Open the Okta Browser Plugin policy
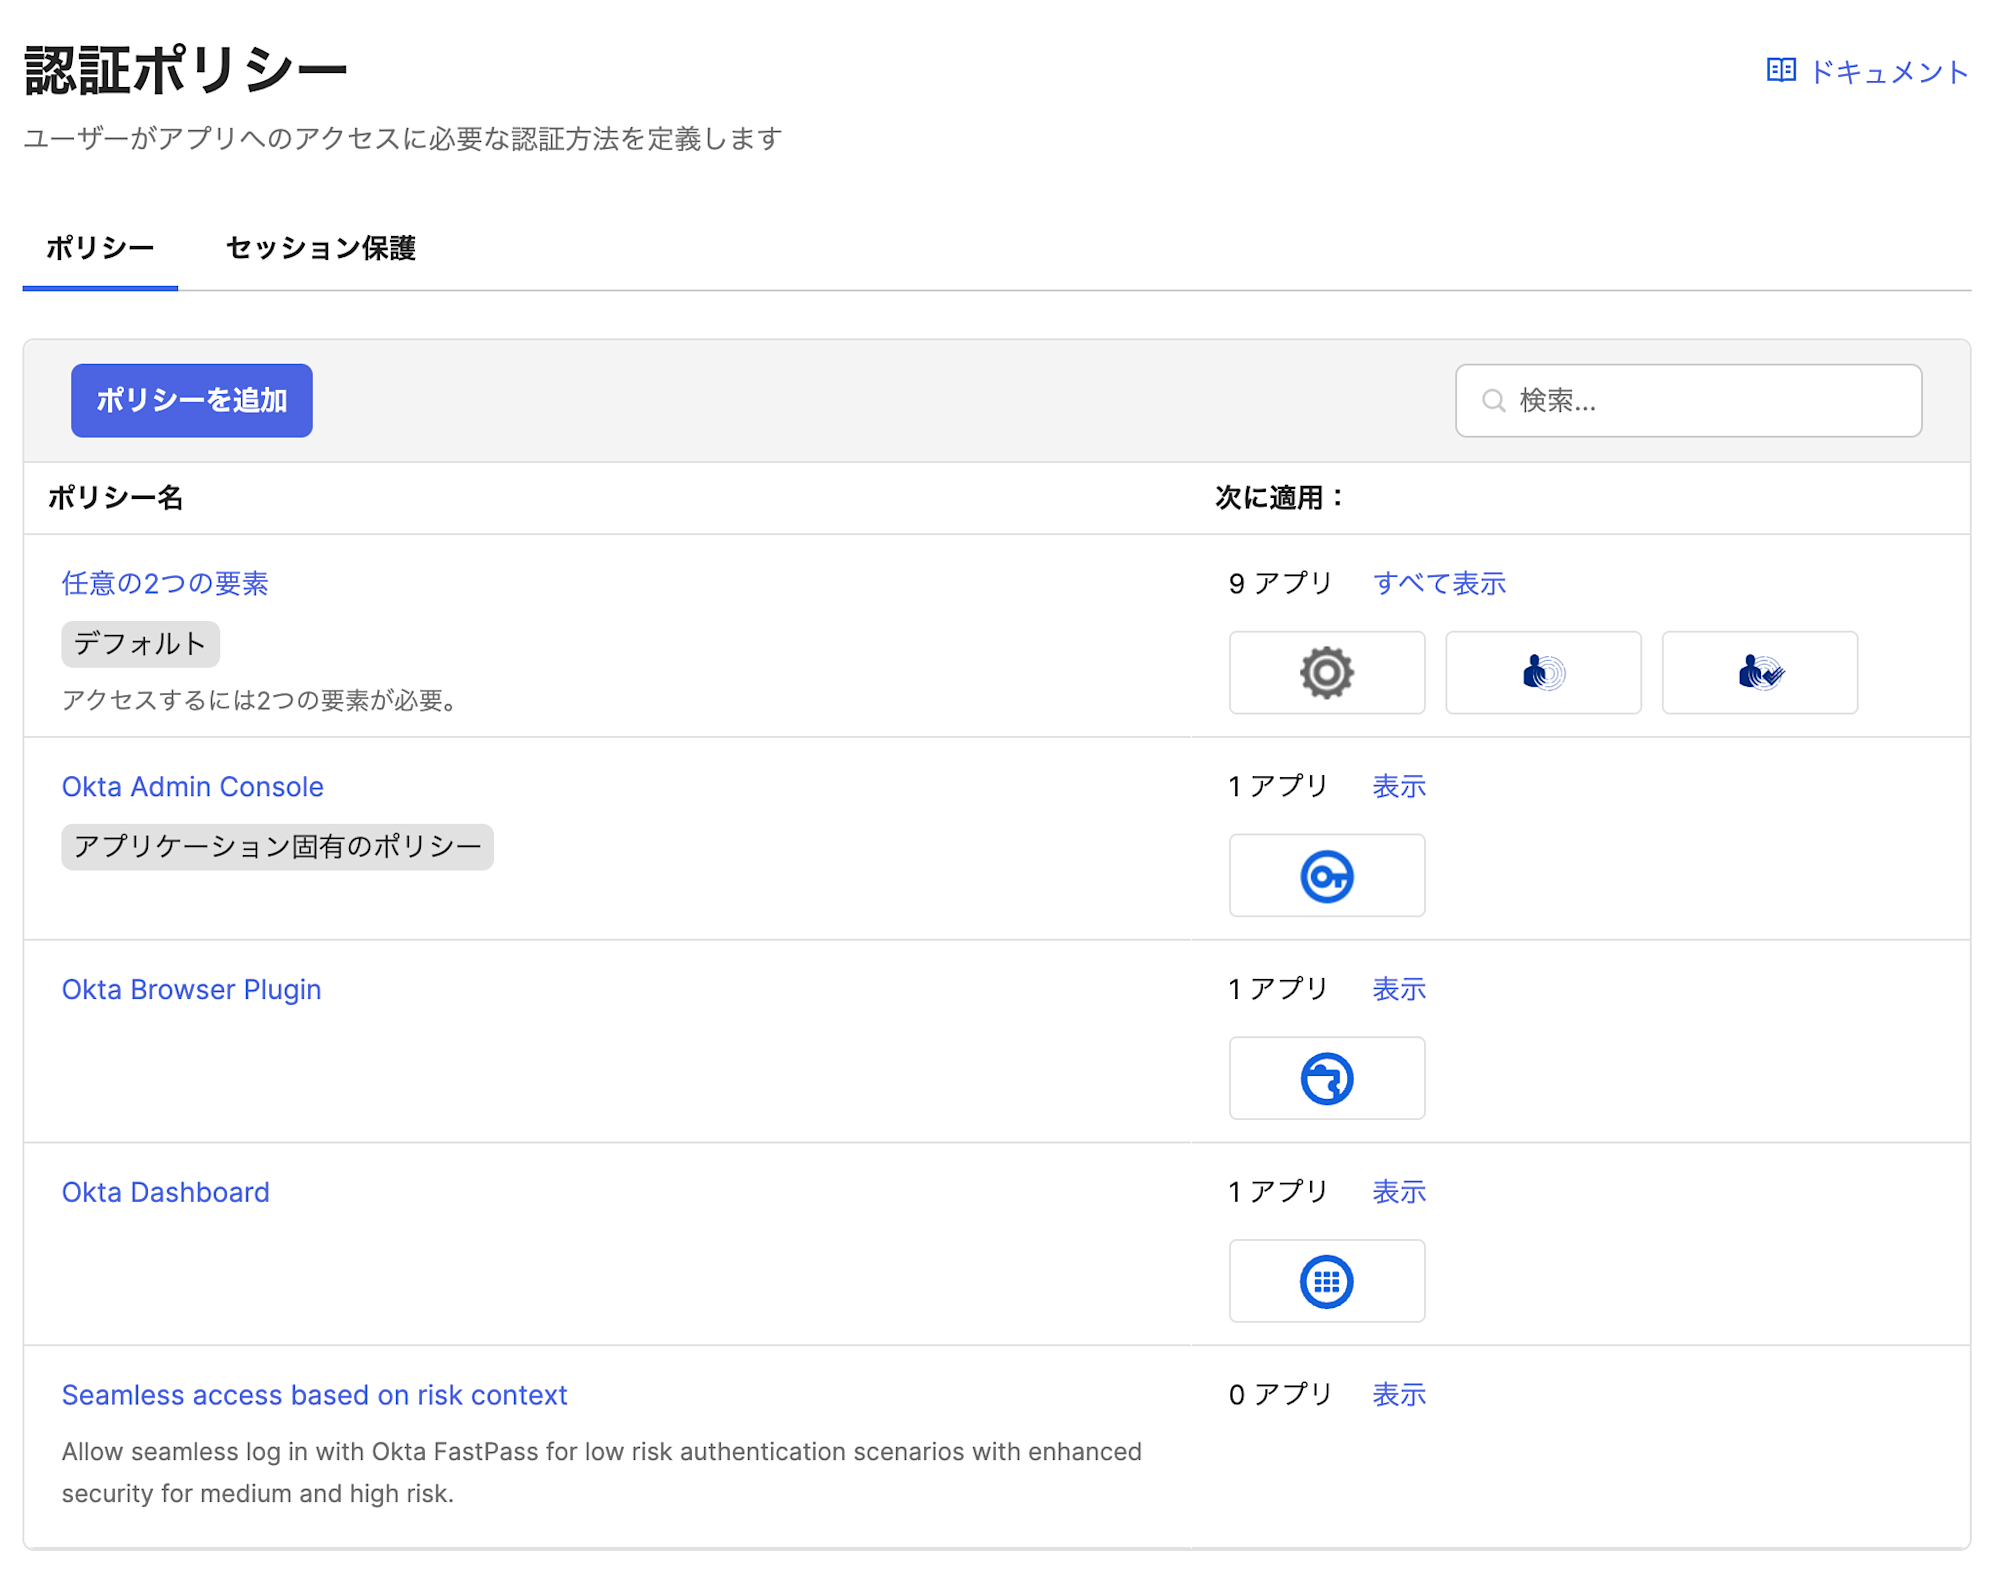Viewport: 2000px width, 1587px height. [191, 989]
